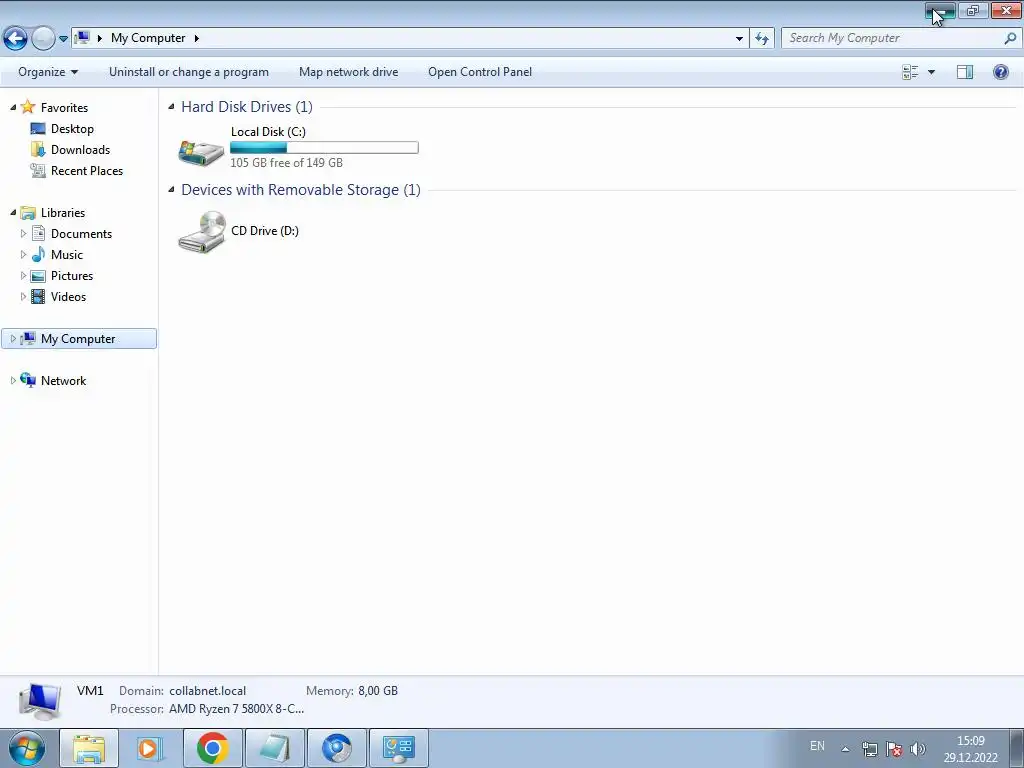This screenshot has height=768, width=1024.
Task: Collapse Devices with Removable Storage group
Action: 171,189
